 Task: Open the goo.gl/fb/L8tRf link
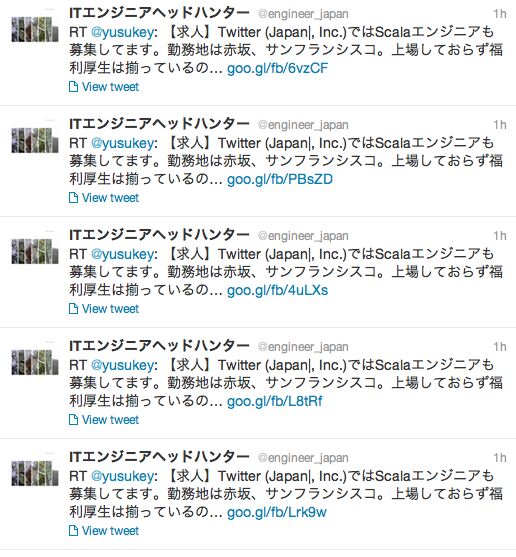click(x=275, y=401)
